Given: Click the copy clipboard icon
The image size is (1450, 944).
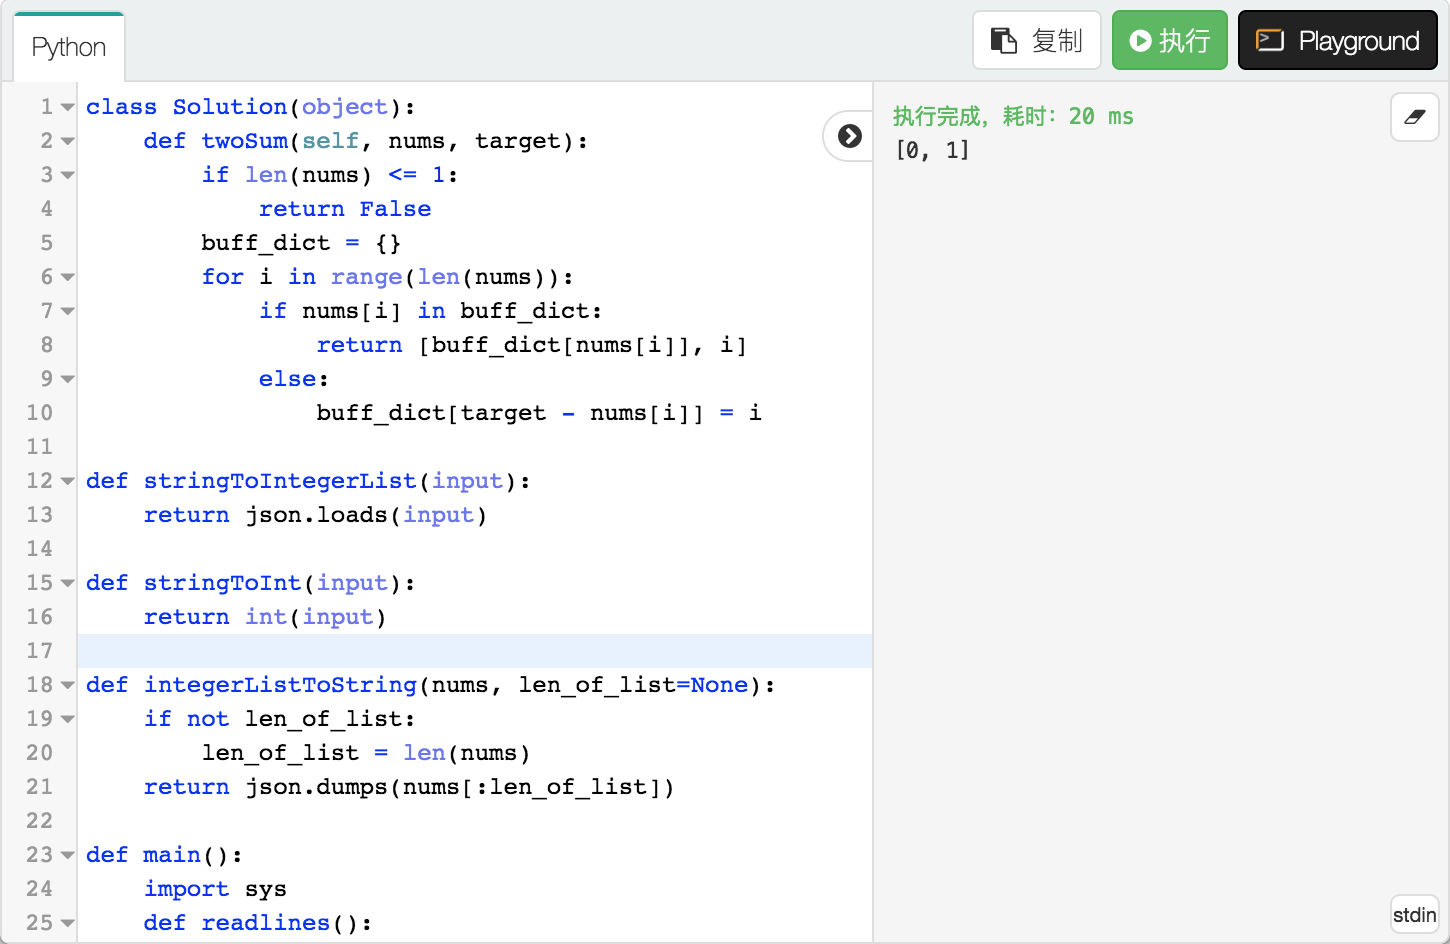Looking at the screenshot, I should point(1003,41).
